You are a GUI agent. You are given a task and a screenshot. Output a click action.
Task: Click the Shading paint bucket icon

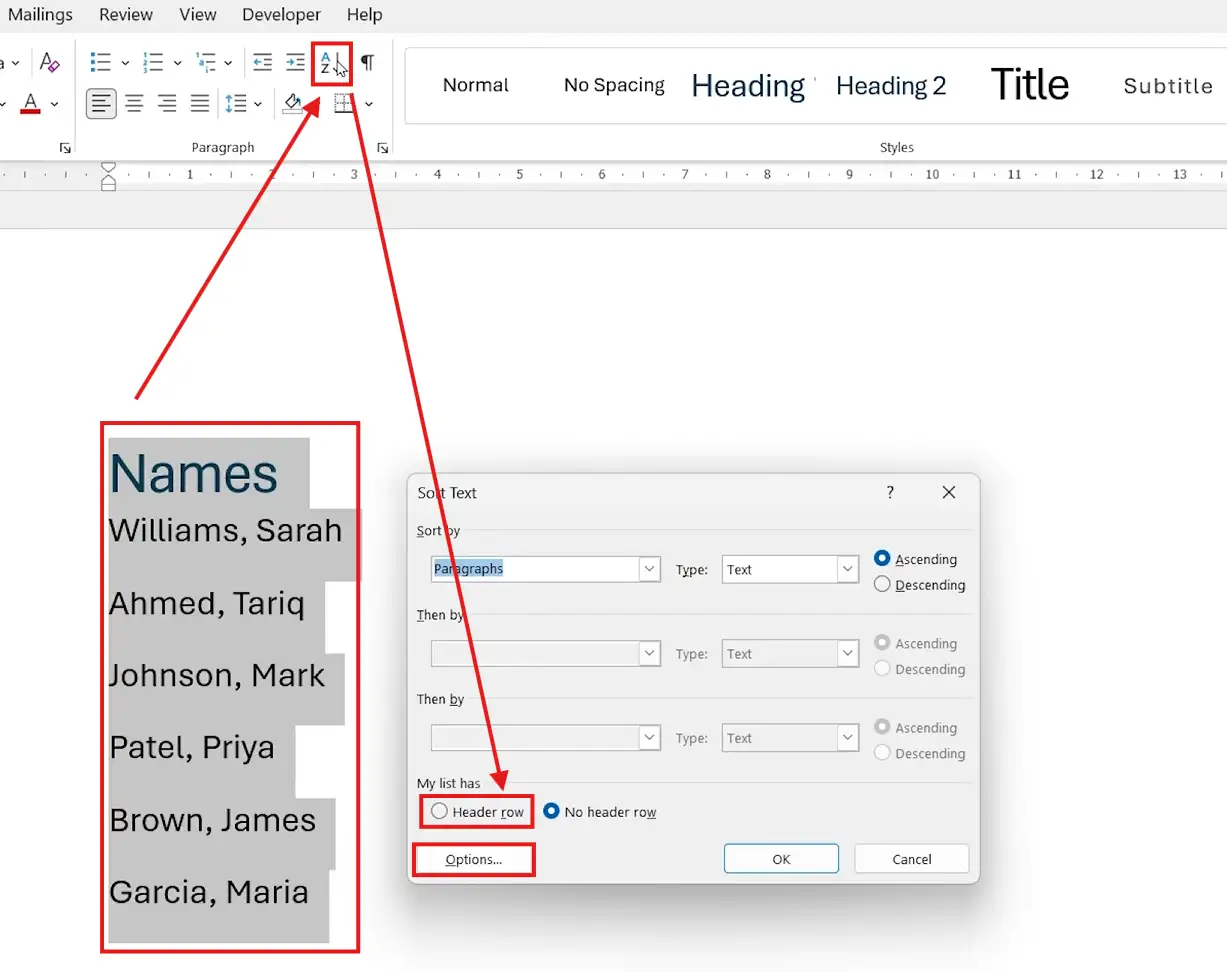(x=293, y=102)
